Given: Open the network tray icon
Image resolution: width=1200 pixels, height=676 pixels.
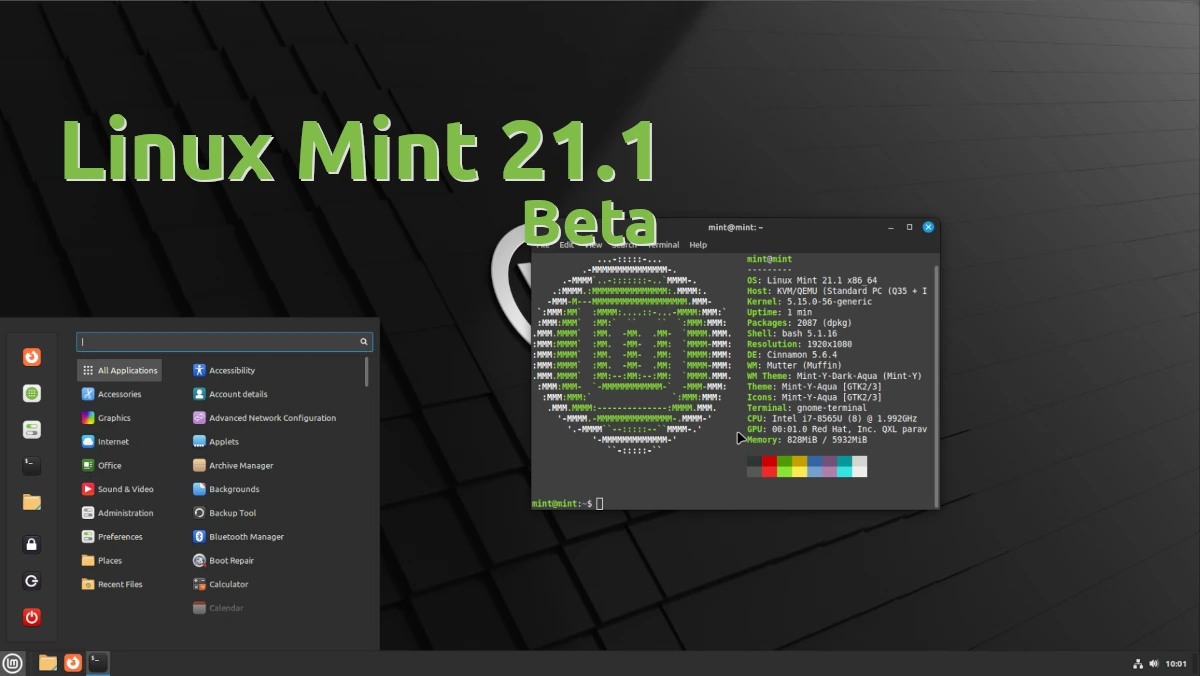Looking at the screenshot, I should coord(1137,663).
